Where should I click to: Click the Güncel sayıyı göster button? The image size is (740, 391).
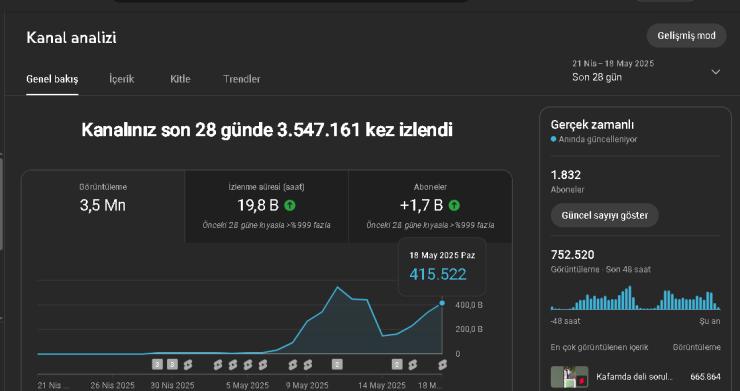[x=605, y=215]
